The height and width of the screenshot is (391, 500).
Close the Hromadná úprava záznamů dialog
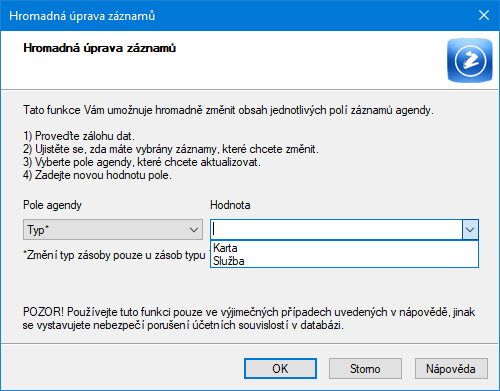coord(484,15)
